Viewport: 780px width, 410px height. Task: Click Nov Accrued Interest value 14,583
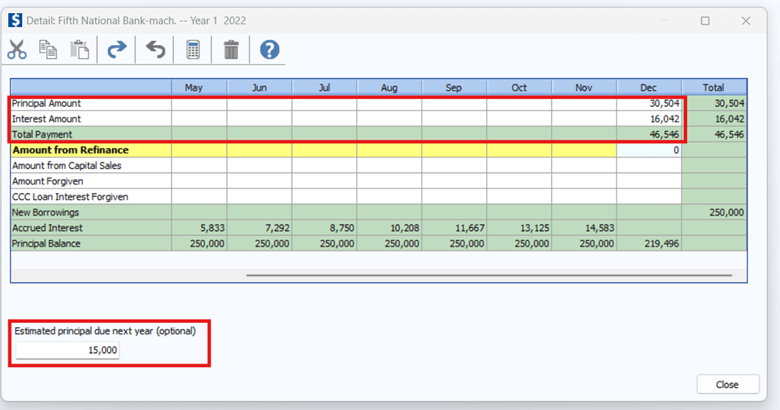584,228
